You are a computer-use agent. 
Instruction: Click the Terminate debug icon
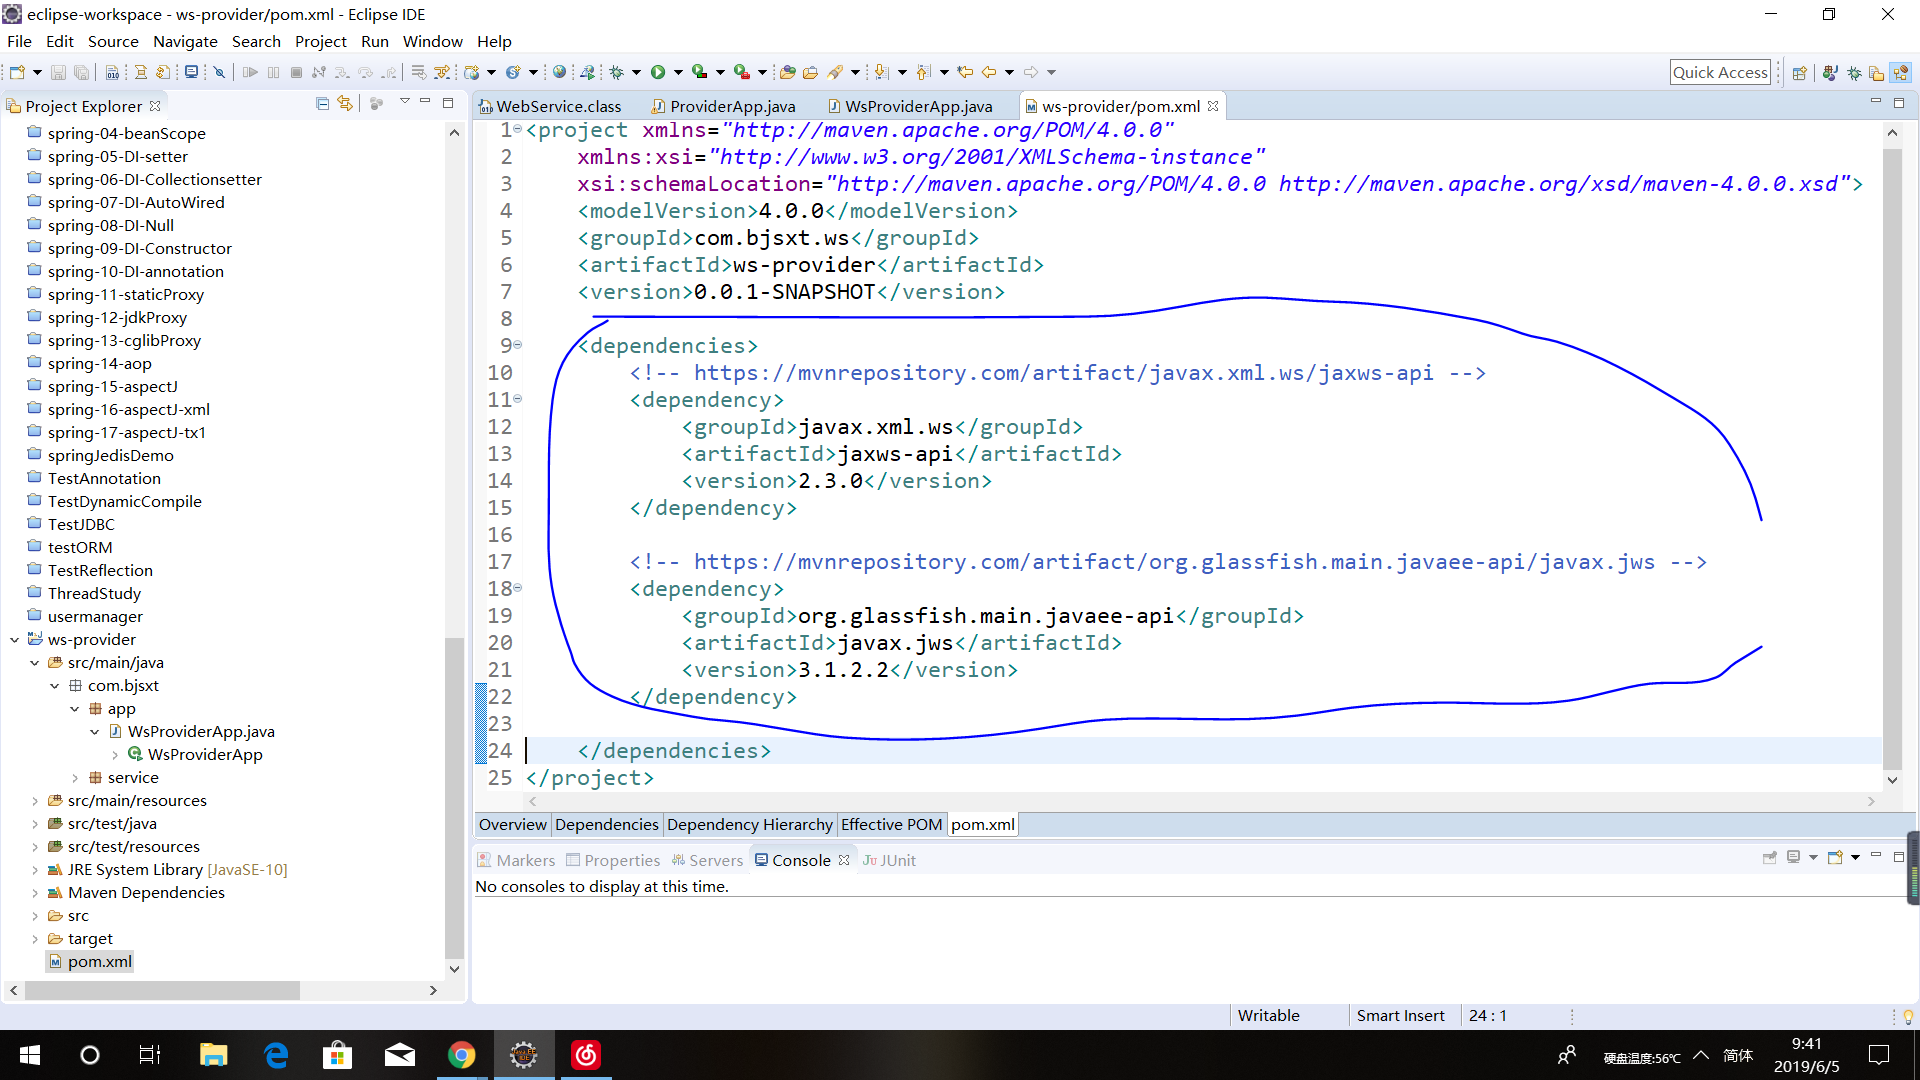click(296, 72)
